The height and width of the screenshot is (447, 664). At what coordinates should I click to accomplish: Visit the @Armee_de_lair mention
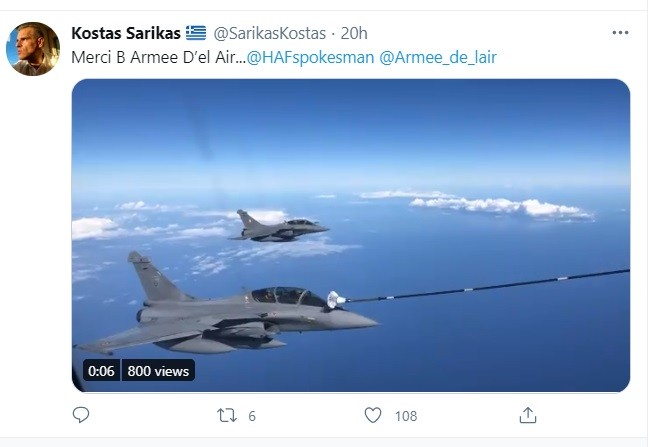439,58
